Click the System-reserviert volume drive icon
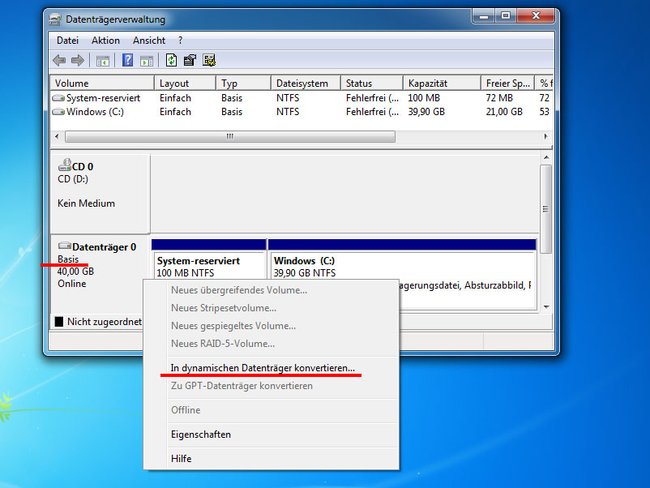The image size is (650, 488). click(x=58, y=98)
